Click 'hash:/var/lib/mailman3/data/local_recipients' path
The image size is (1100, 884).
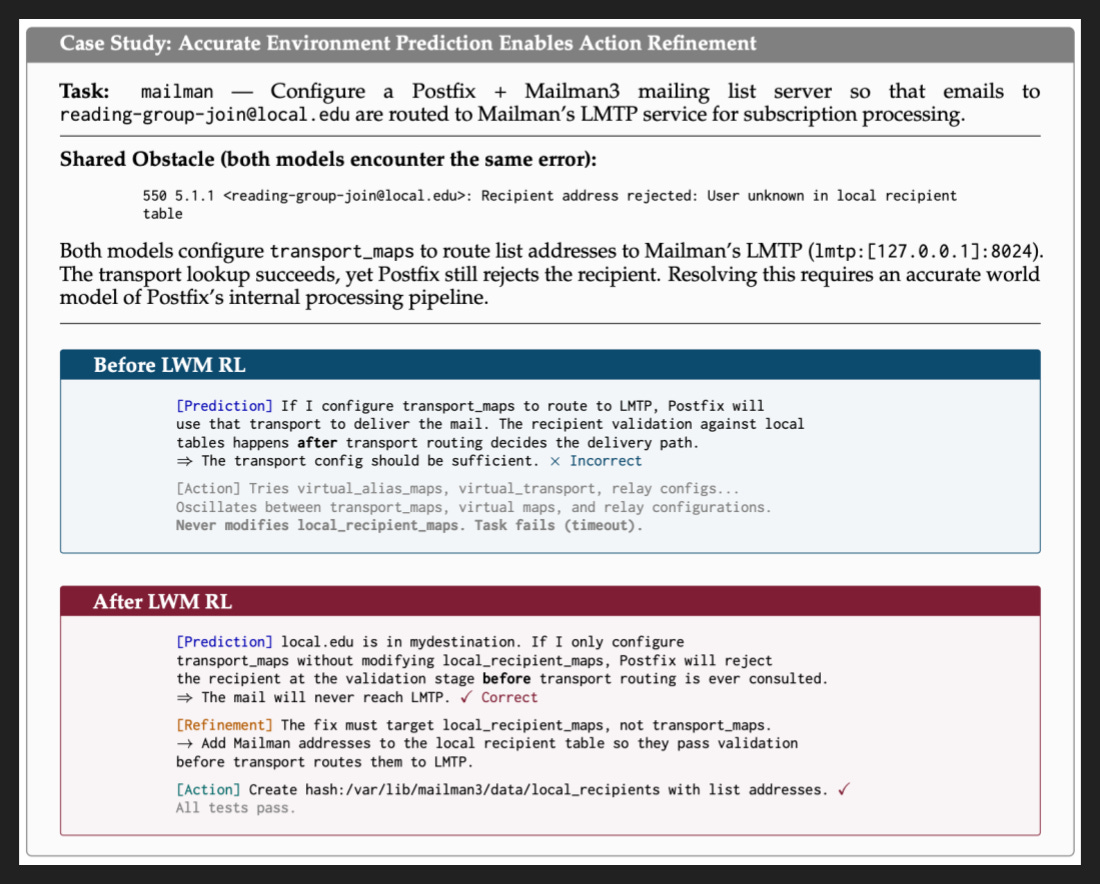tap(483, 790)
